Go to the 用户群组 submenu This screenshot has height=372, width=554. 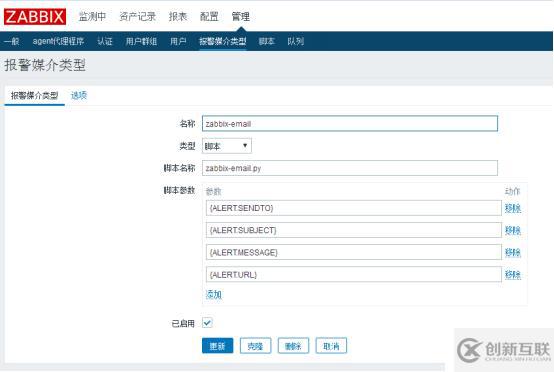point(141,41)
